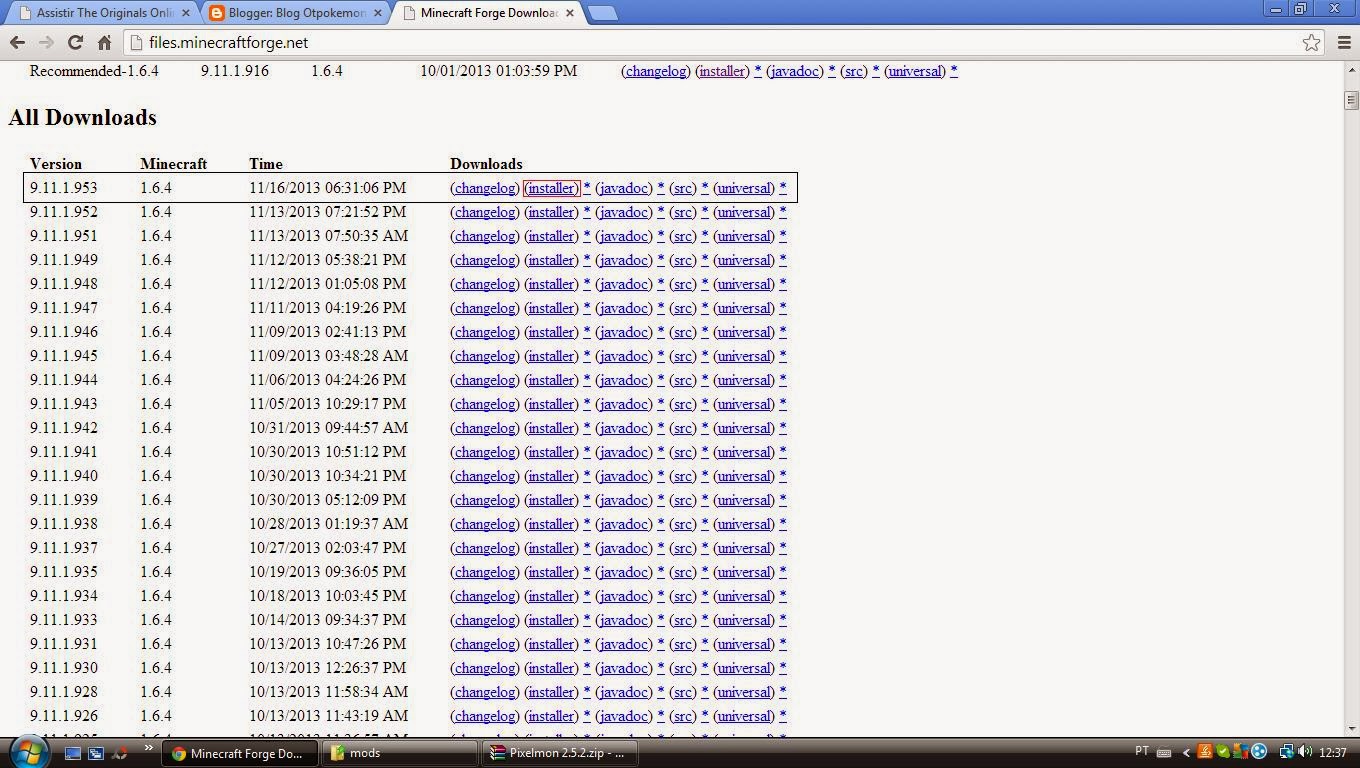Viewport: 1360px width, 768px height.
Task: Click installer link for 9.11.1.926
Action: [551, 716]
